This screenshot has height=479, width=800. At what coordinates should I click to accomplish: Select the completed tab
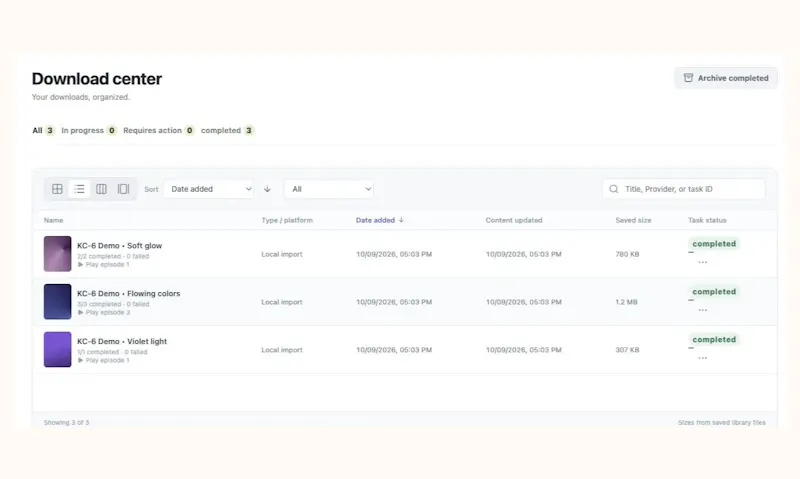pos(227,131)
